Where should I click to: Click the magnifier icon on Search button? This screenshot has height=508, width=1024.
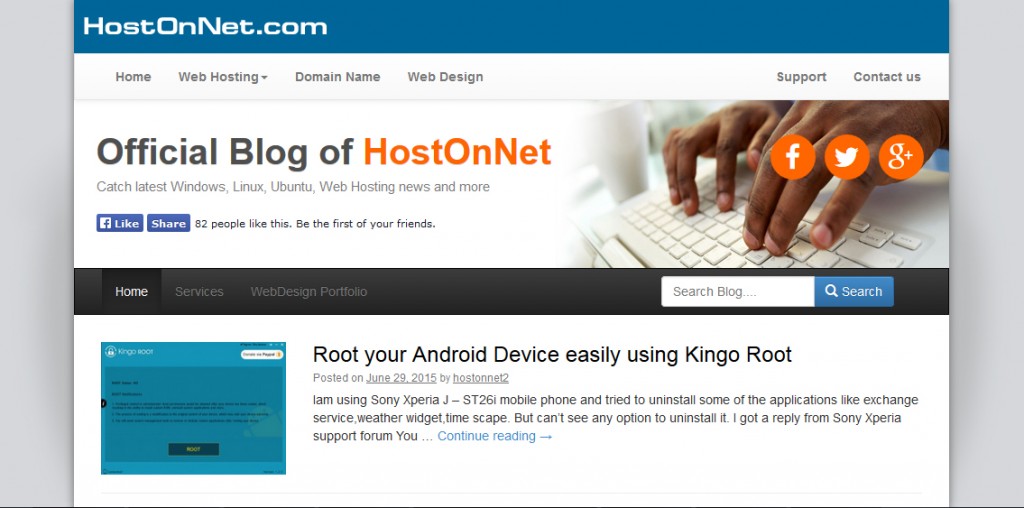pos(831,291)
